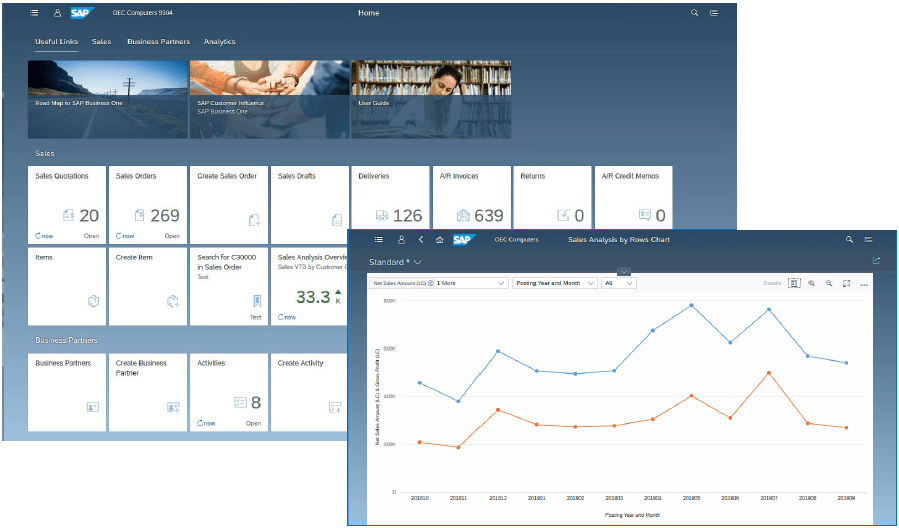This screenshot has height=528, width=899.
Task: Select the Useful Links tab
Action: pyautogui.click(x=56, y=42)
